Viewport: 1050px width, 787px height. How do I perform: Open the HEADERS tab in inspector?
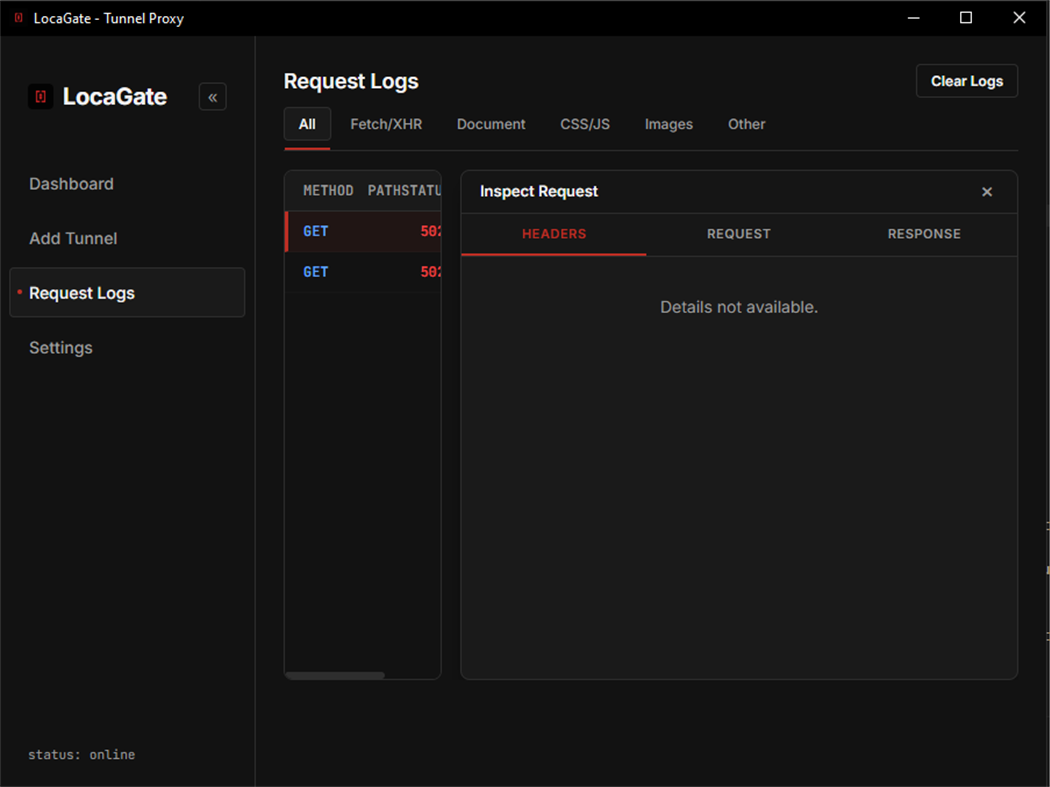tap(554, 234)
